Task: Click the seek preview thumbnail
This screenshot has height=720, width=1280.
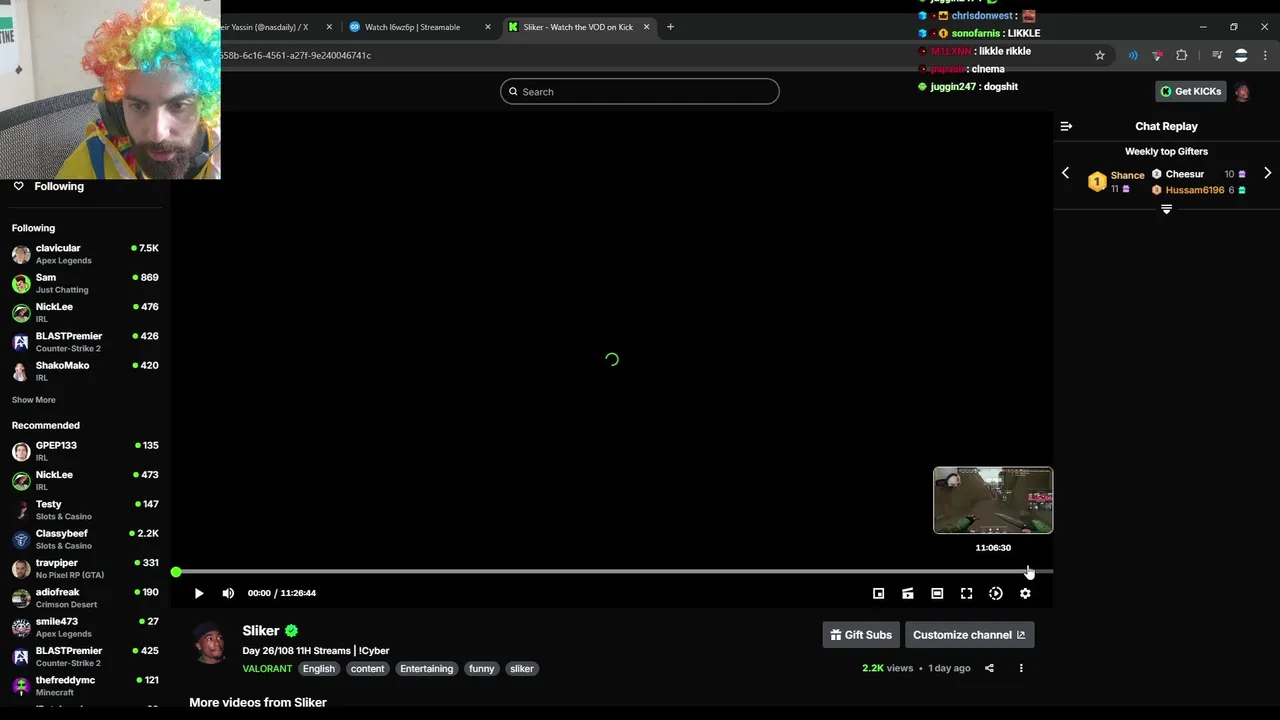Action: 993,500
